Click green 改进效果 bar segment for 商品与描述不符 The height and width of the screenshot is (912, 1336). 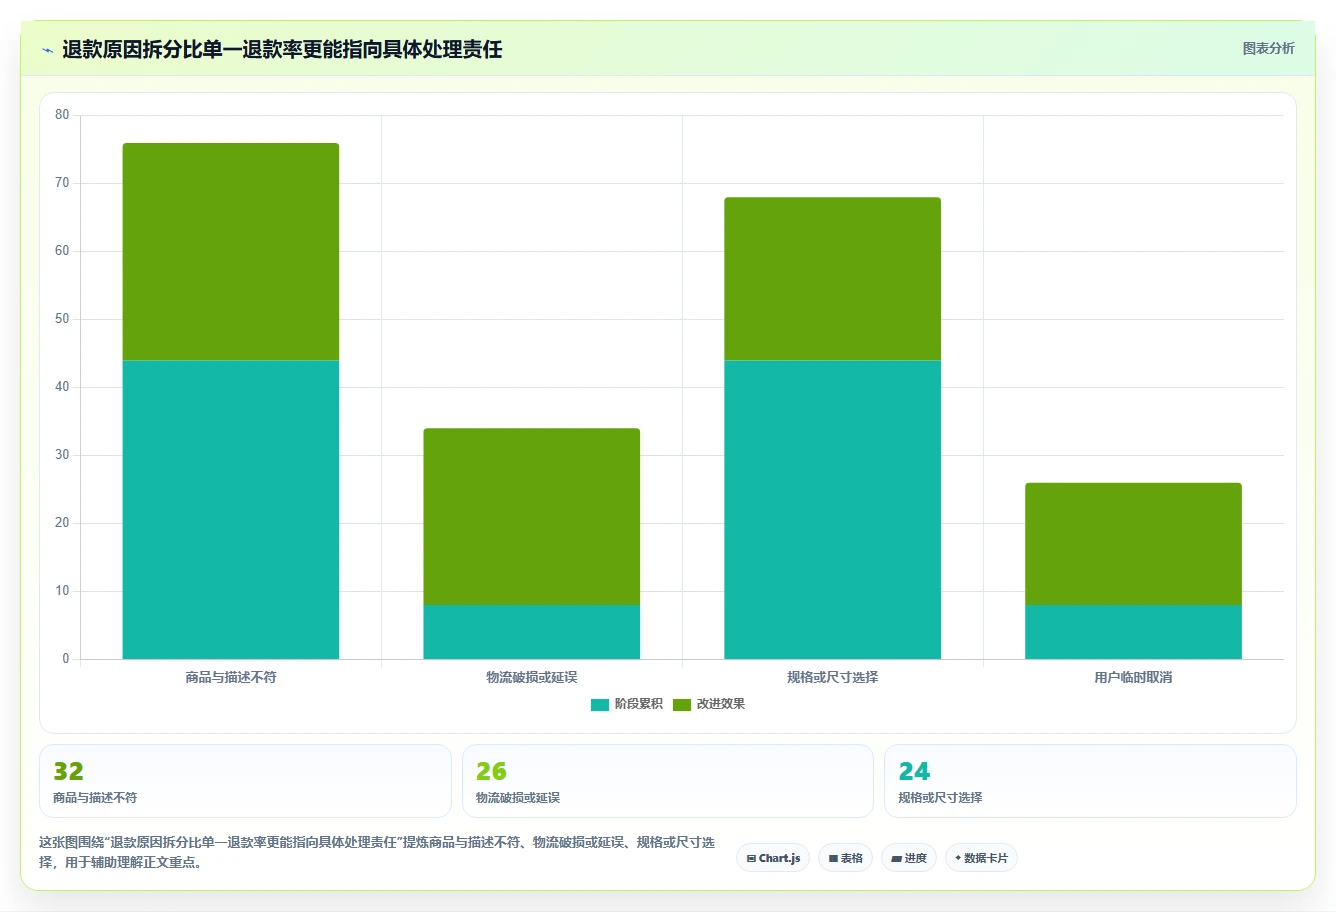pyautogui.click(x=231, y=251)
